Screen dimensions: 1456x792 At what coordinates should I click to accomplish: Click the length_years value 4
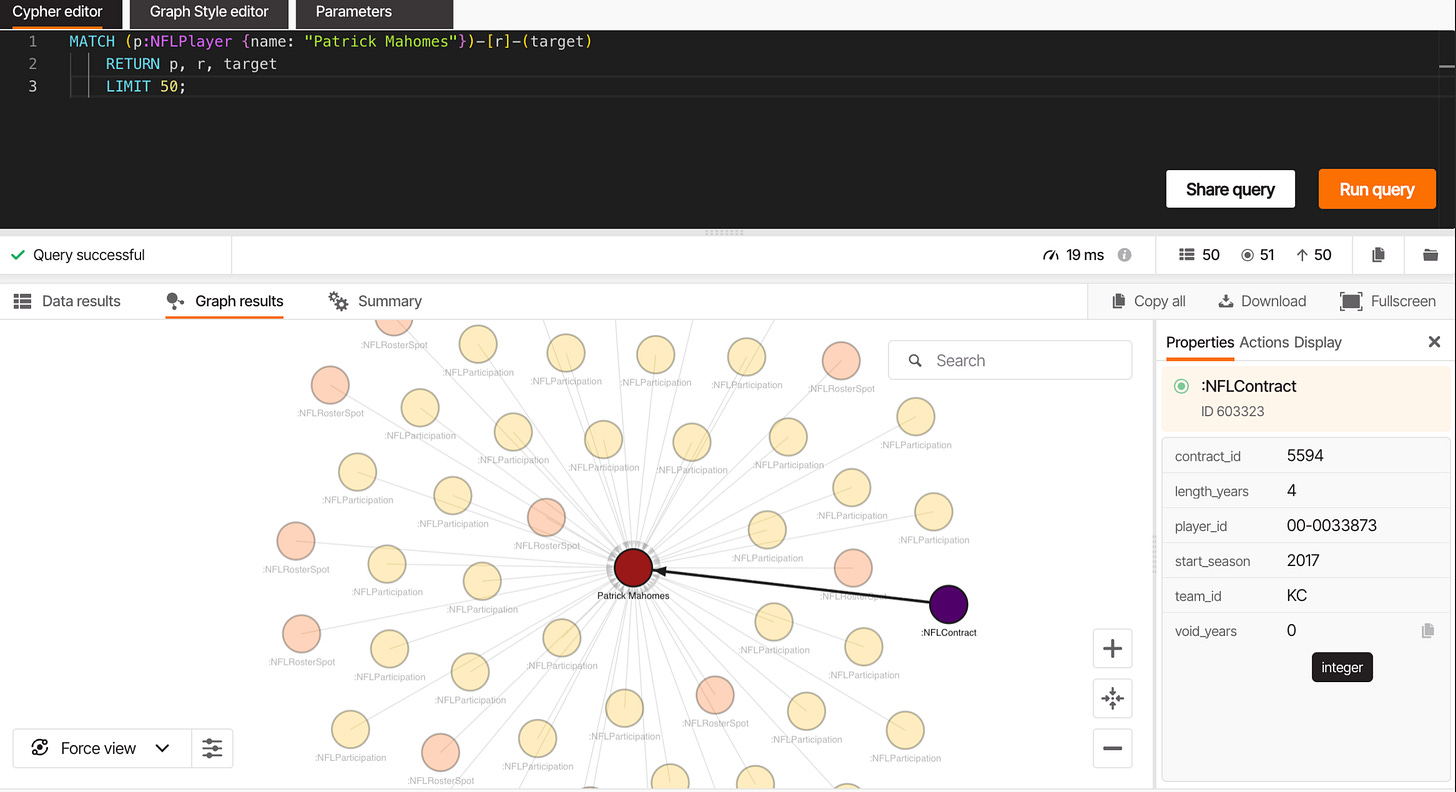tap(1292, 491)
